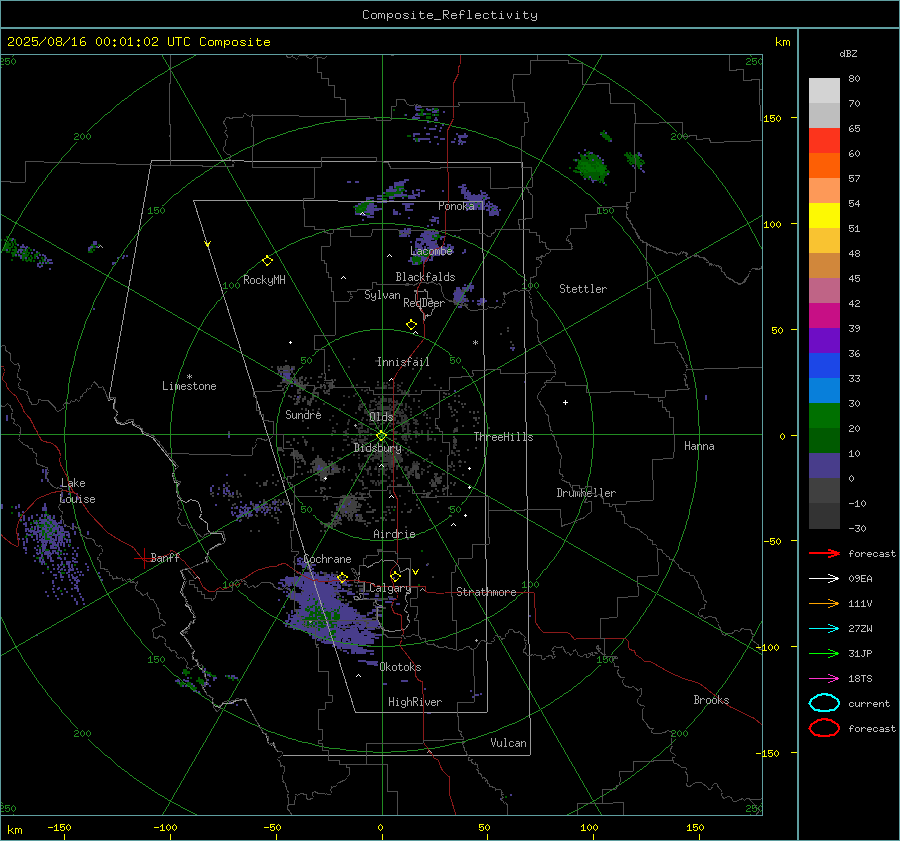The image size is (900, 841).
Task: Click the Lake Louise location label
Action: (77, 491)
